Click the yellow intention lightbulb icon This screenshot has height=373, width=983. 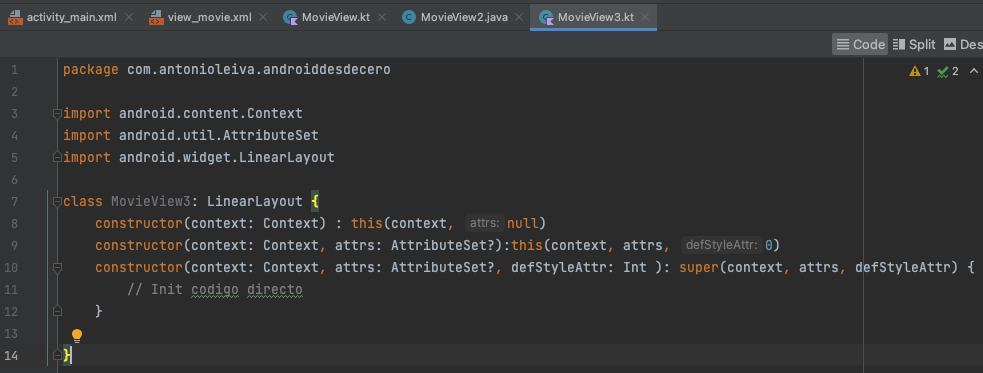pos(76,336)
